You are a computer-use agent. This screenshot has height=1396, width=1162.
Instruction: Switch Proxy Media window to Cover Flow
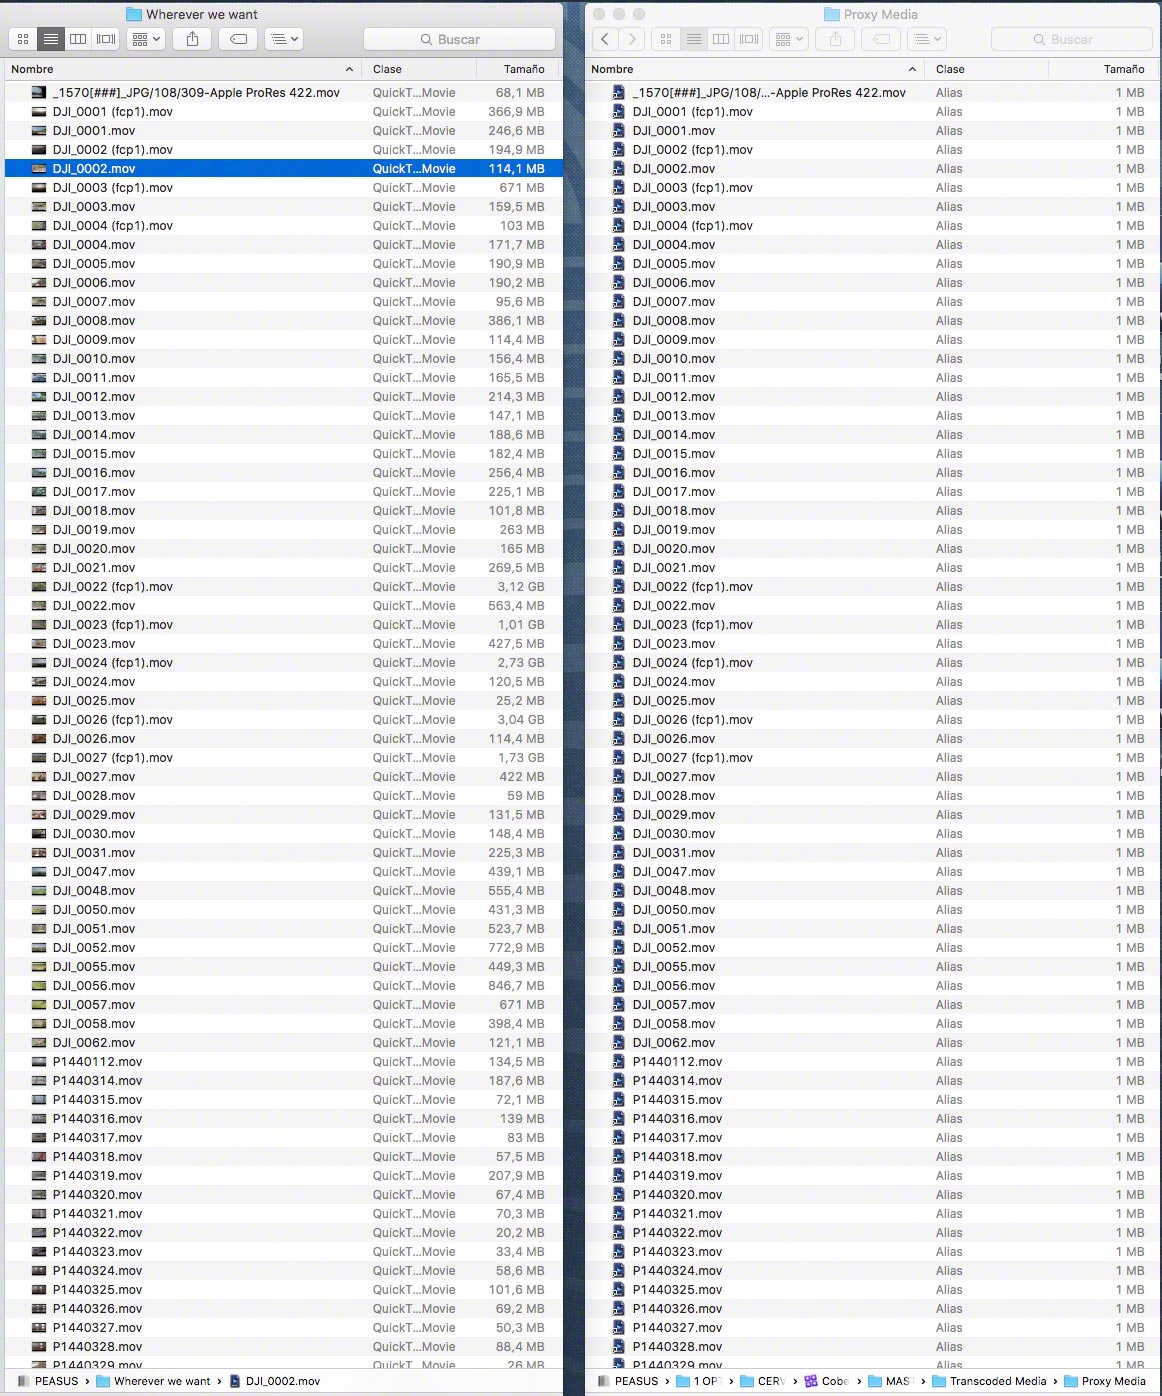coord(749,39)
